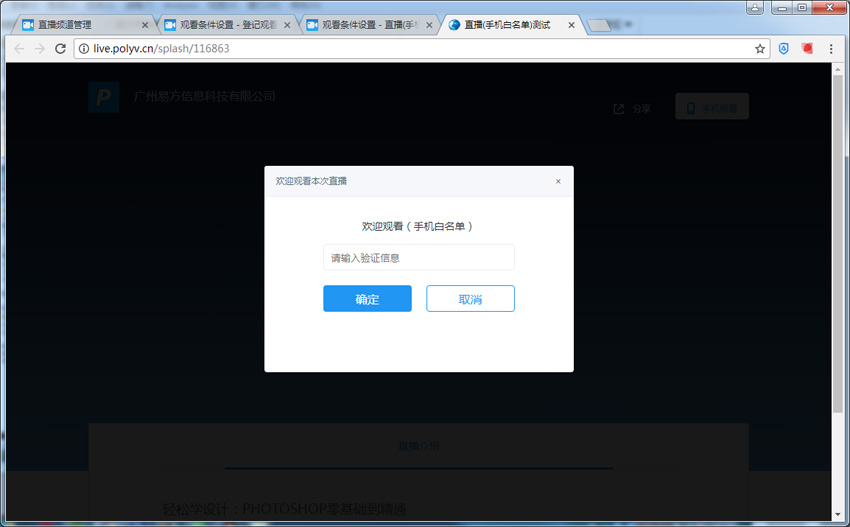
Task: Click the red extension icon in toolbar
Action: tap(808, 48)
